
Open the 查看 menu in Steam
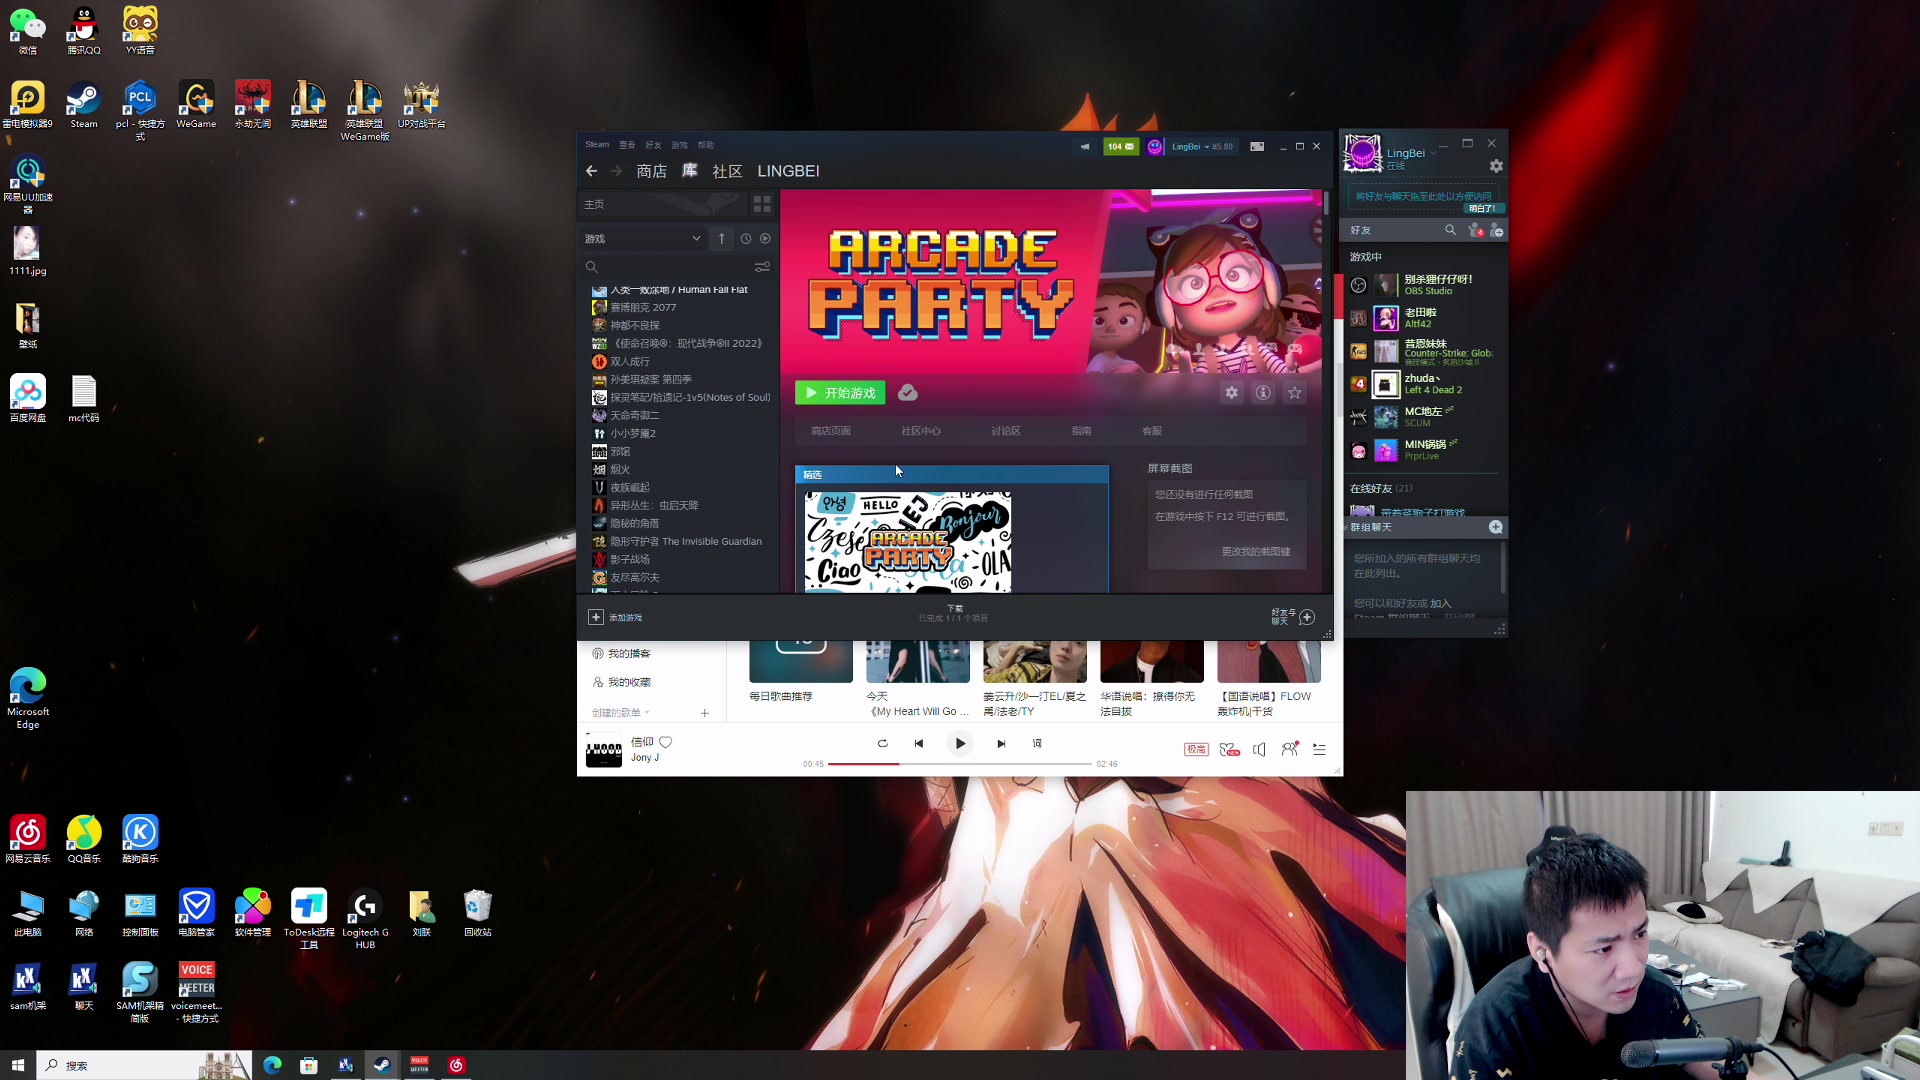pos(627,145)
